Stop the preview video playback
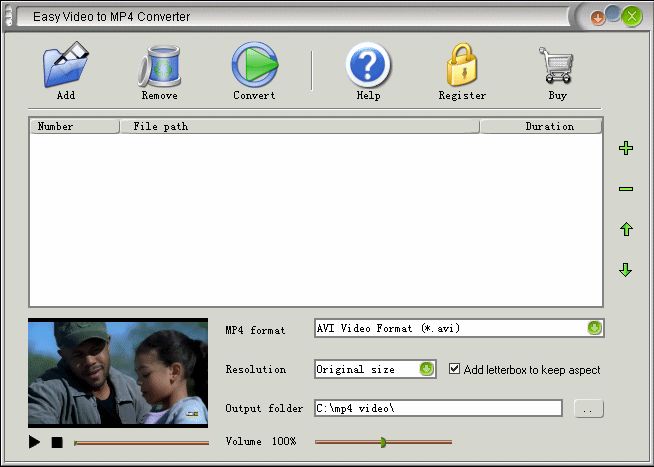Viewport: 654px width, 467px height. click(x=57, y=442)
